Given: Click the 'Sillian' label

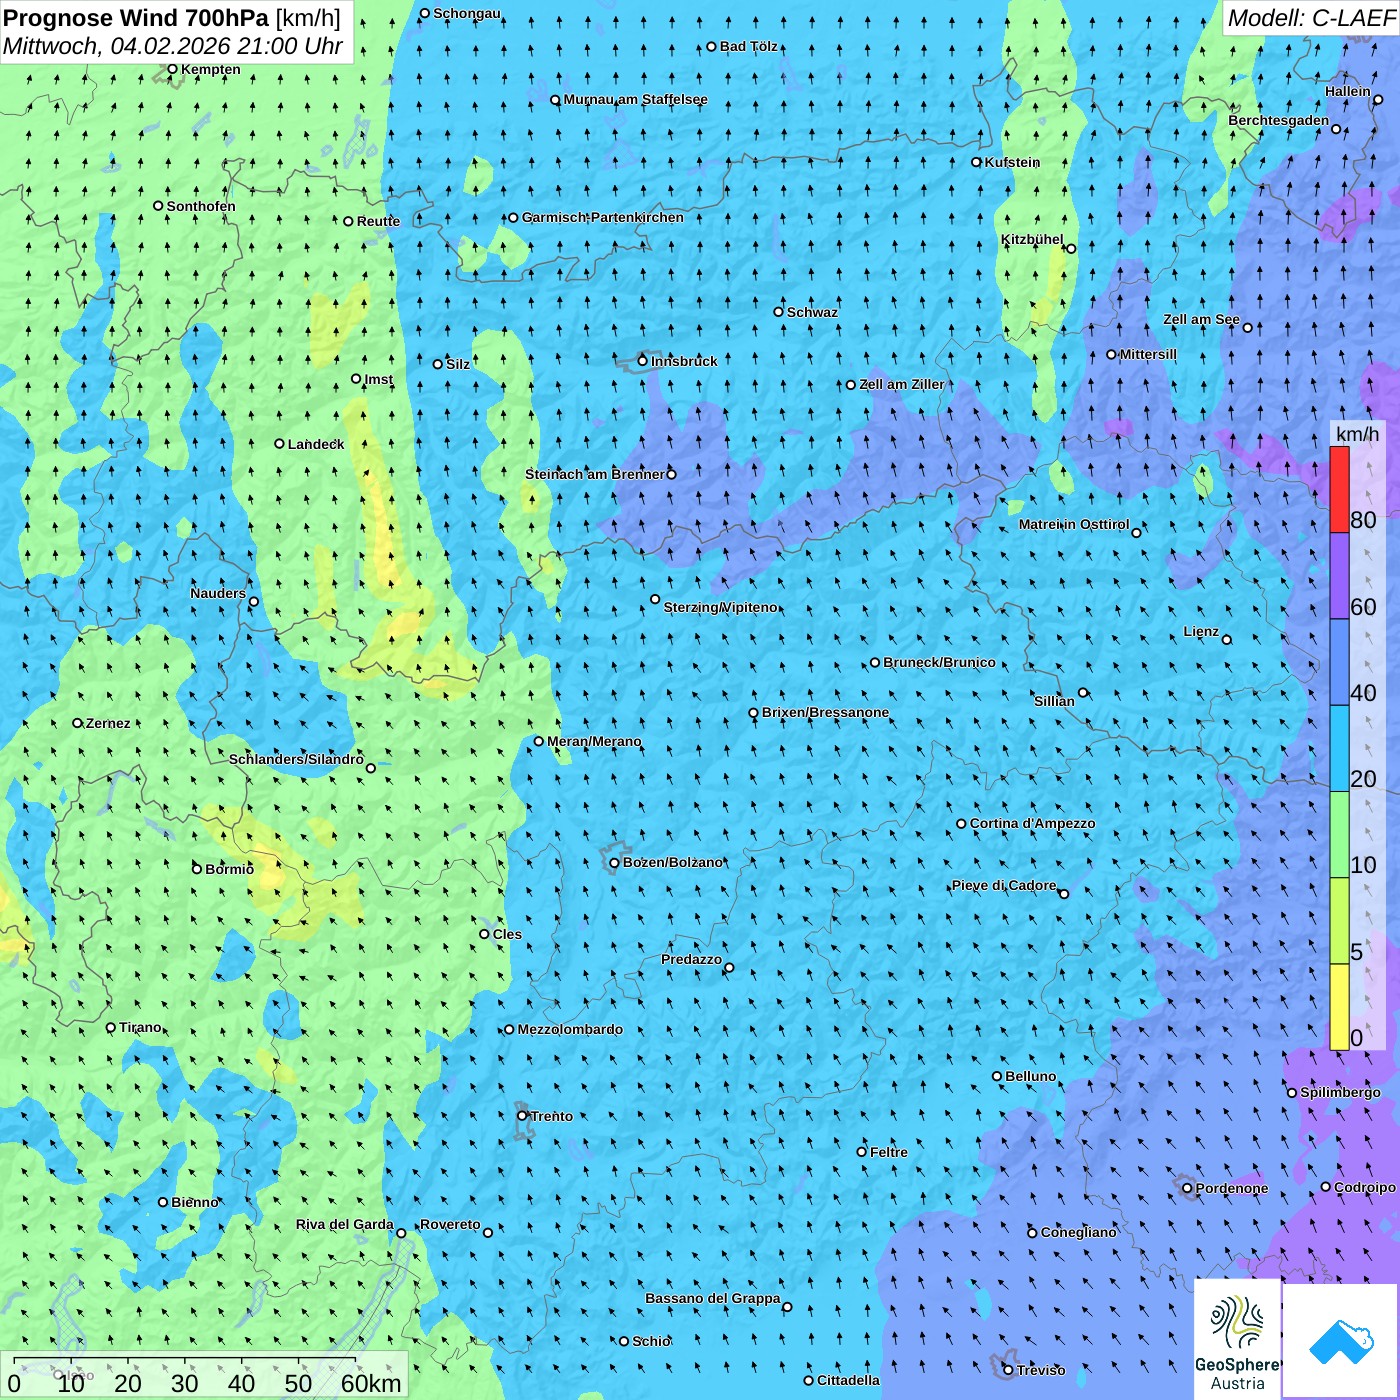Looking at the screenshot, I should pos(1054,700).
